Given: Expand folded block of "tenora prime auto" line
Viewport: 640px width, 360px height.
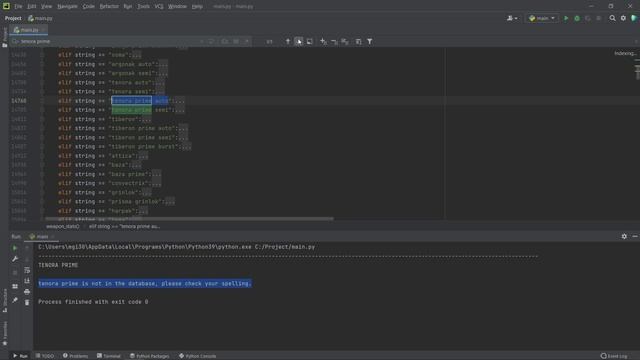Looking at the screenshot, I should pyautogui.click(x=179, y=101).
